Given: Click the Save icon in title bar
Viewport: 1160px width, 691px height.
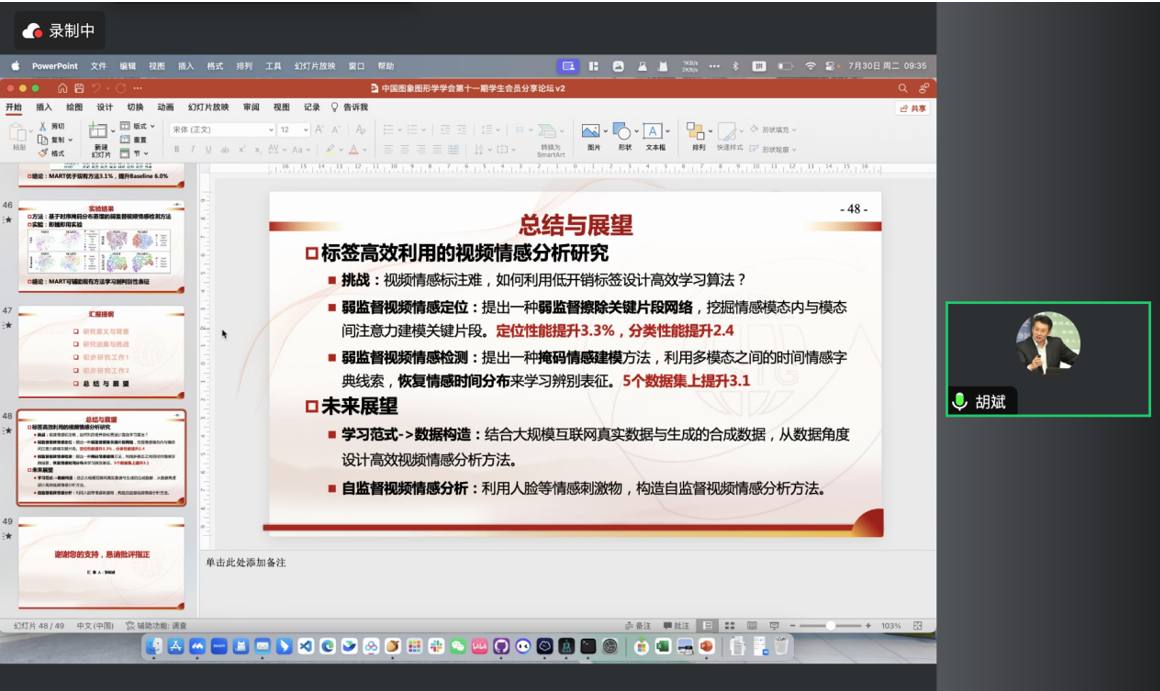Looking at the screenshot, I should 79,88.
